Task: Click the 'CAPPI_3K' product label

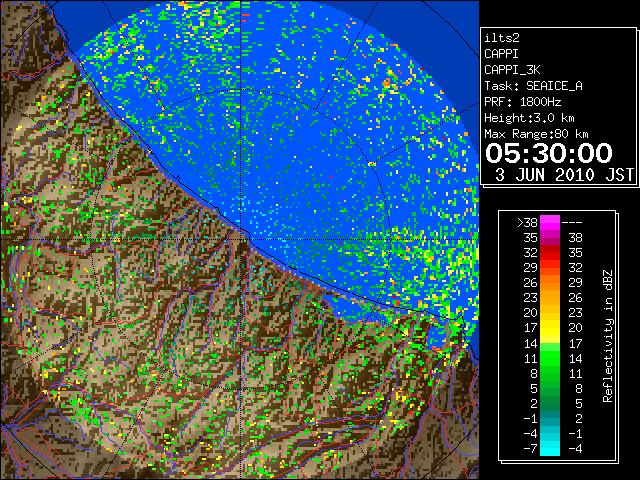Action: pyautogui.click(x=512, y=70)
